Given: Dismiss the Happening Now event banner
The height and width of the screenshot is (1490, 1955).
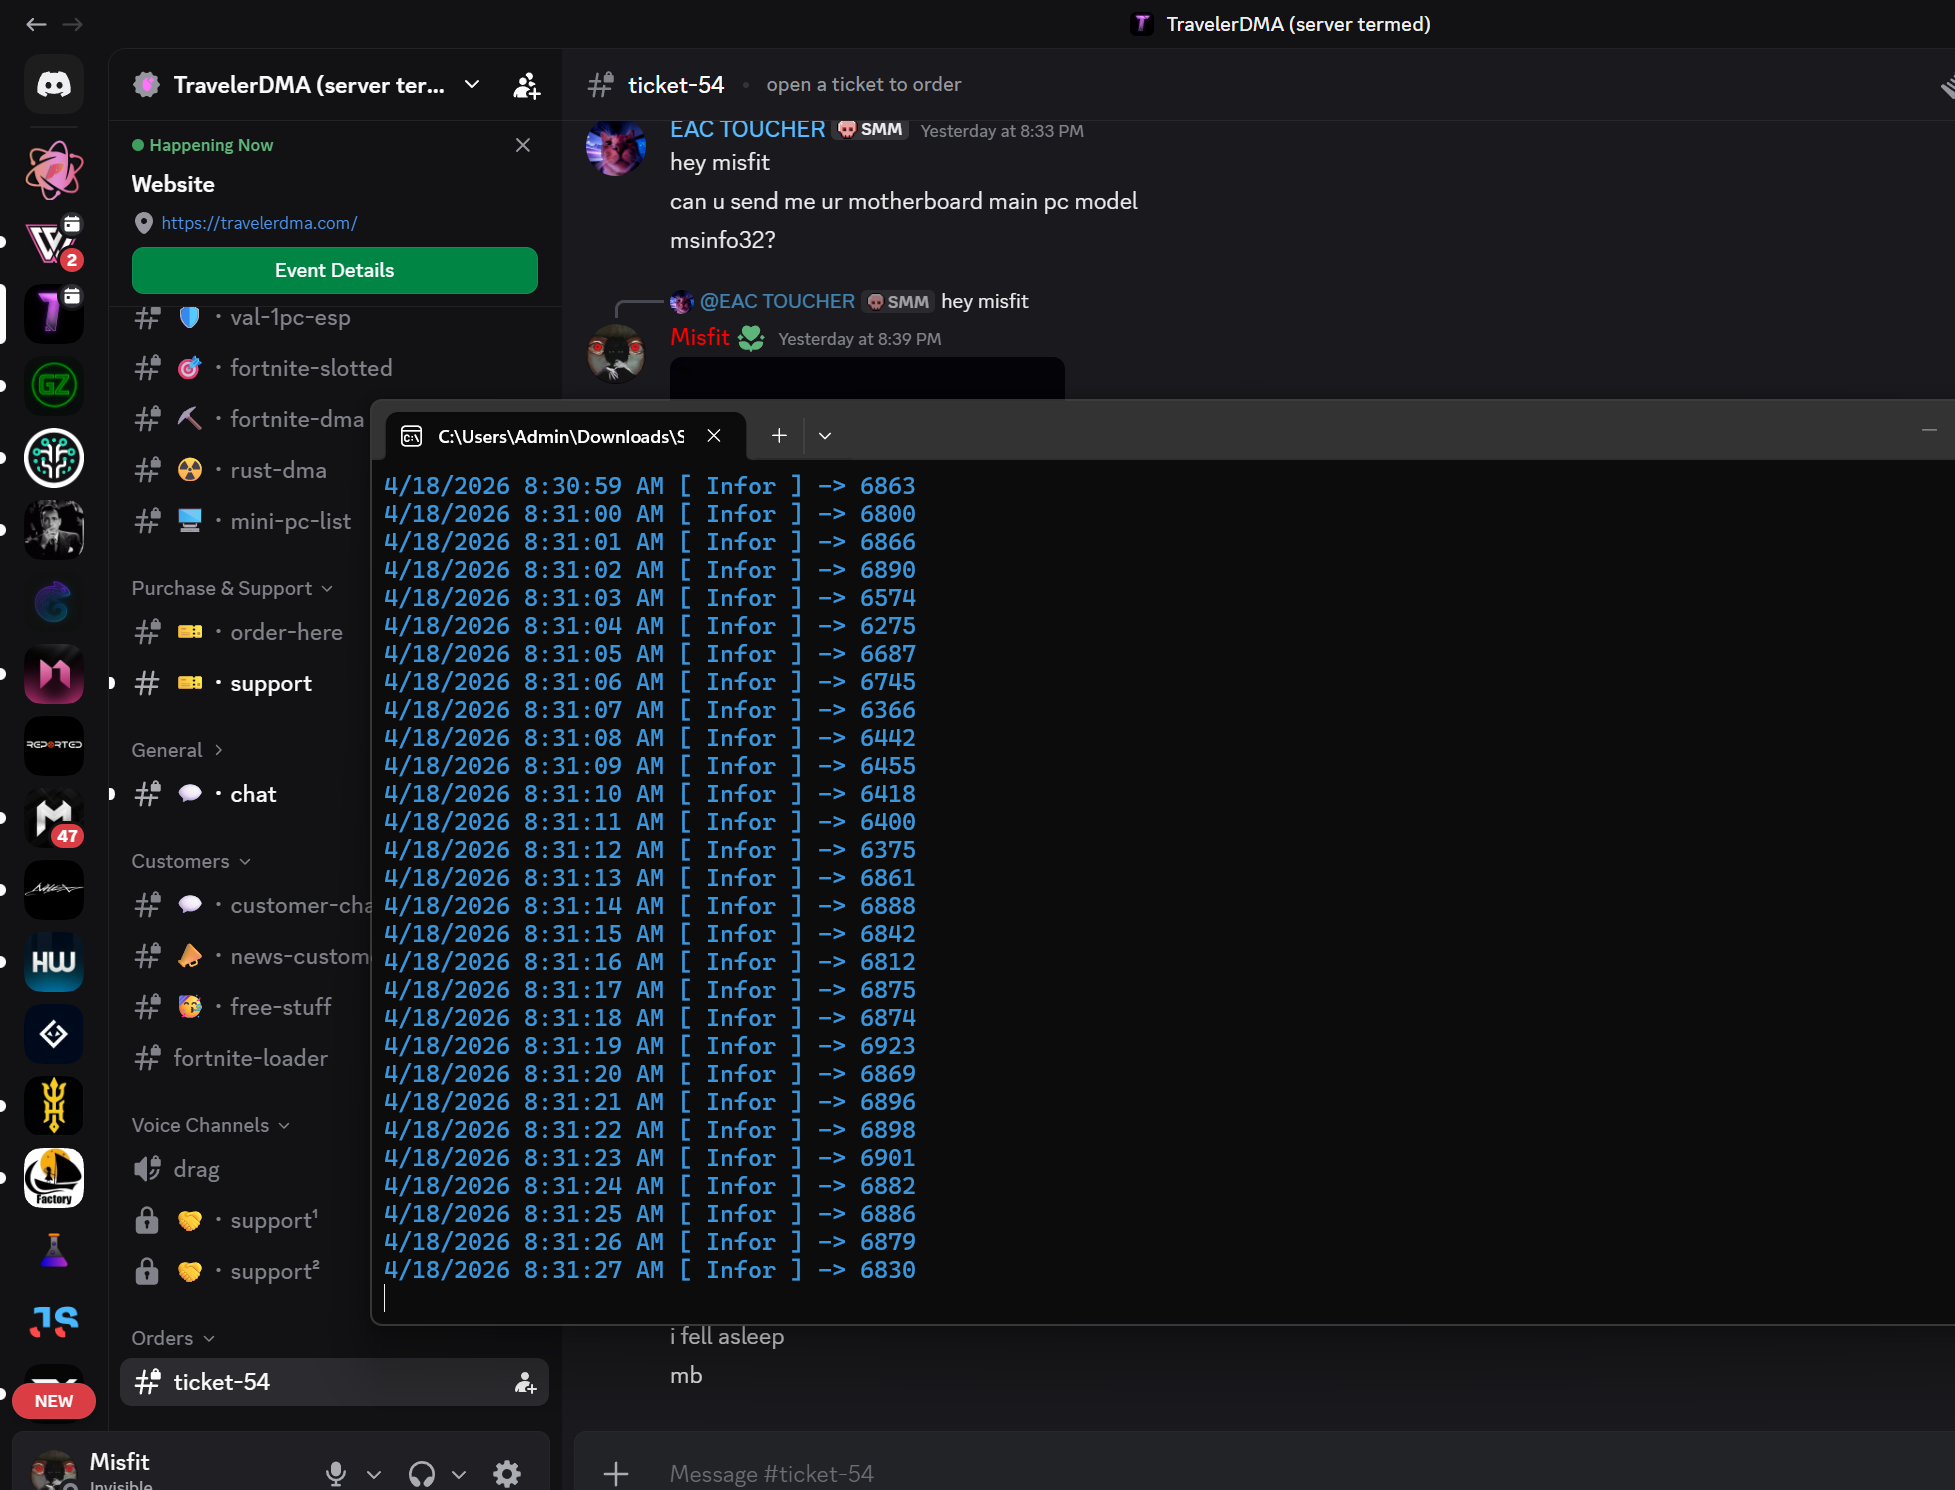Looking at the screenshot, I should (x=523, y=145).
